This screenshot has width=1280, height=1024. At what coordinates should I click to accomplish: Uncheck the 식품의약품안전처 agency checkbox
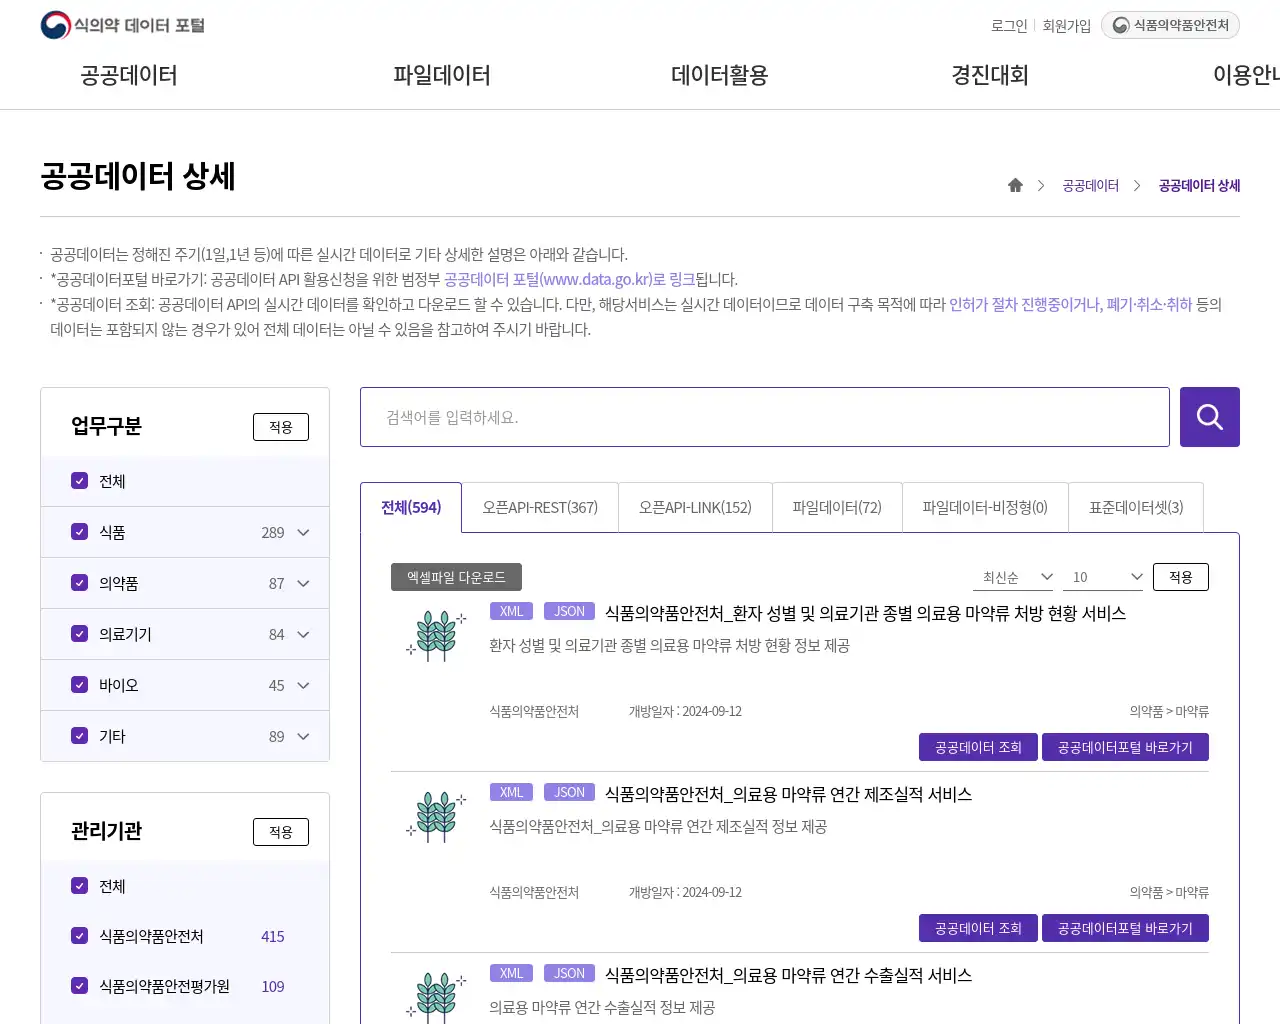tap(80, 936)
